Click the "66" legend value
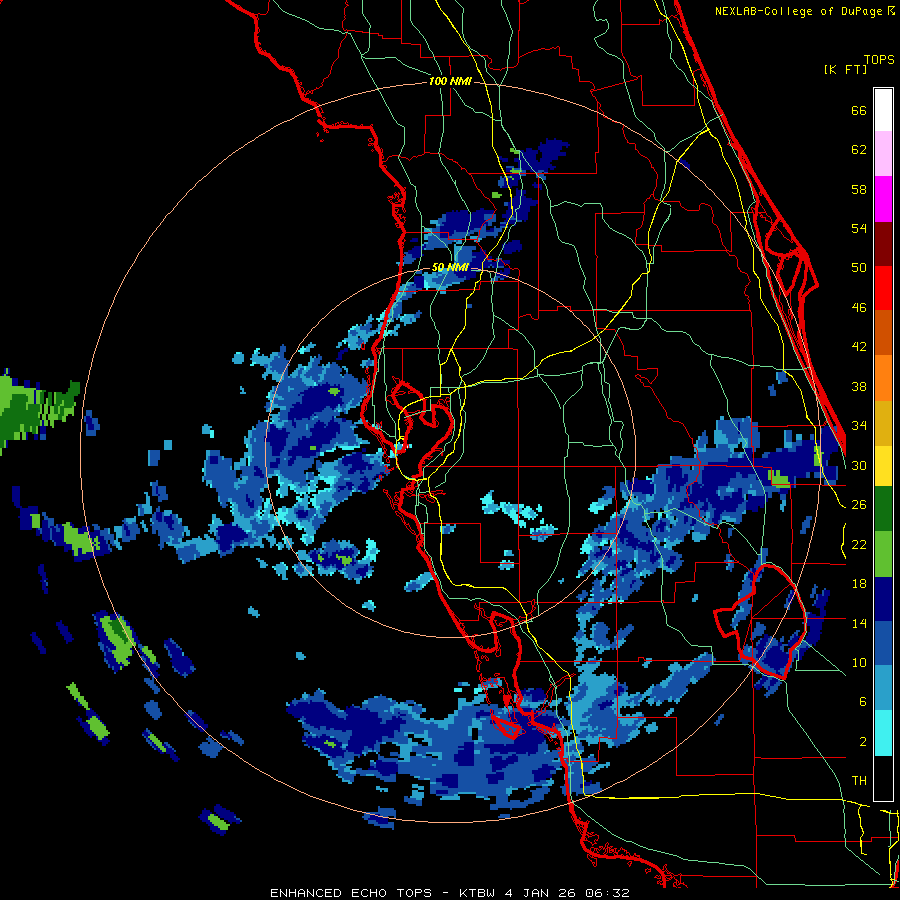900x900 pixels. [859, 110]
